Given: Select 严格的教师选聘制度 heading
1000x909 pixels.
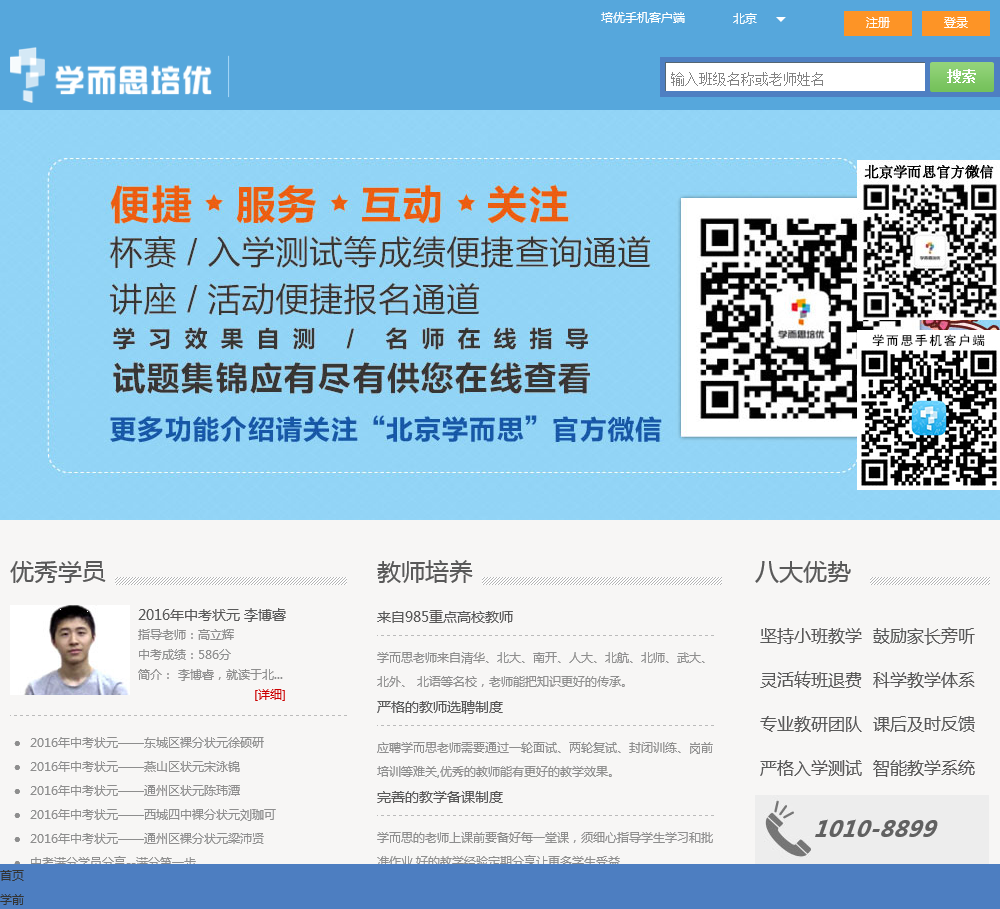Looking at the screenshot, I should (x=439, y=707).
